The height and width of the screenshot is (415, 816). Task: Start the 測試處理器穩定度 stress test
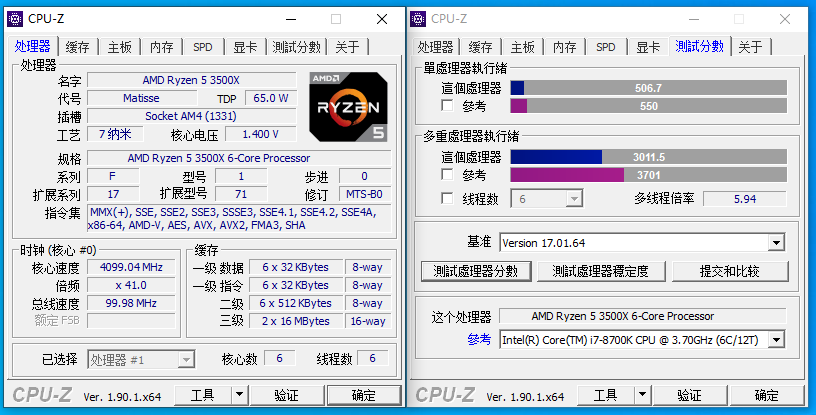coord(600,271)
